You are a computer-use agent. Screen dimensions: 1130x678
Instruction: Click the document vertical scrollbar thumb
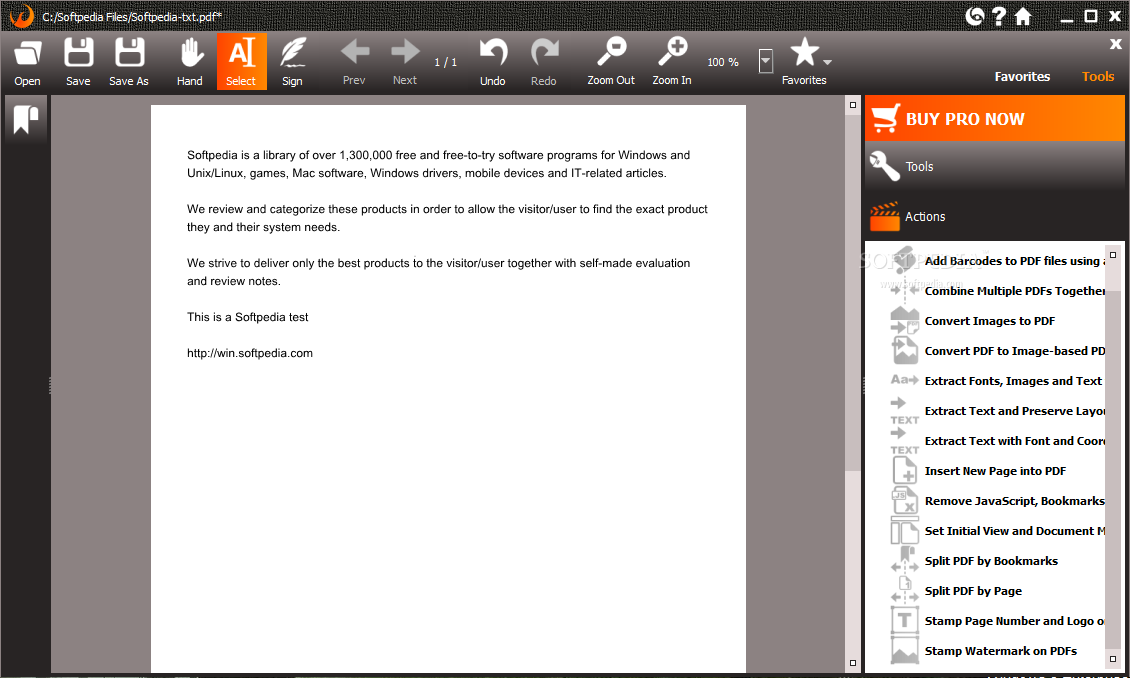tap(853, 292)
